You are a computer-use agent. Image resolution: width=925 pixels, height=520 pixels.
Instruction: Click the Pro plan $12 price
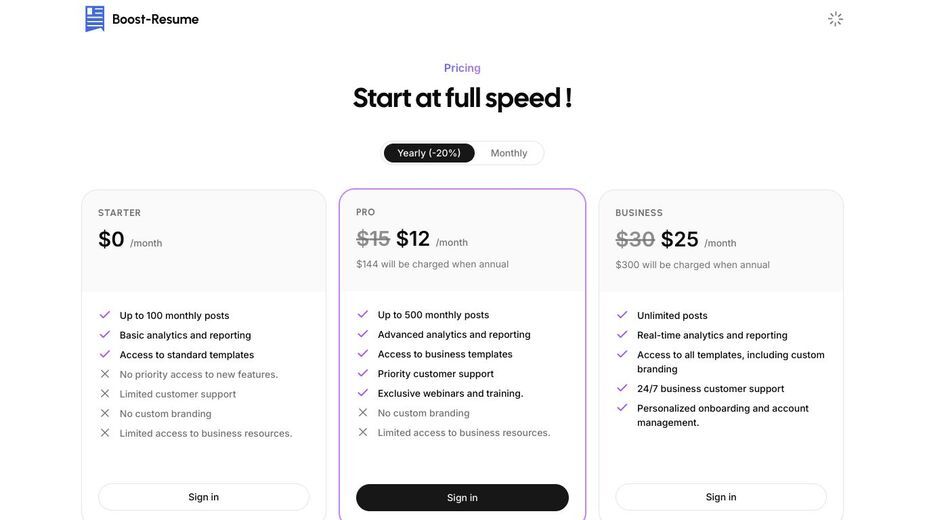coord(413,239)
